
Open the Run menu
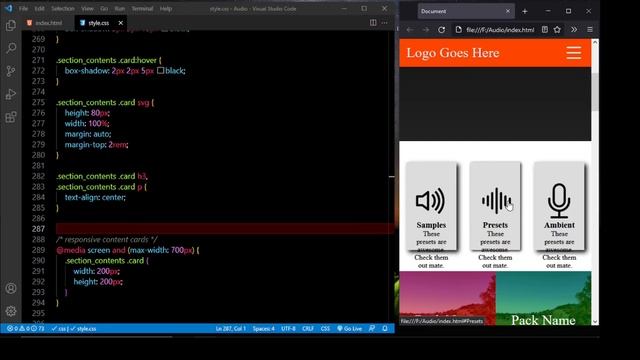(x=120, y=9)
